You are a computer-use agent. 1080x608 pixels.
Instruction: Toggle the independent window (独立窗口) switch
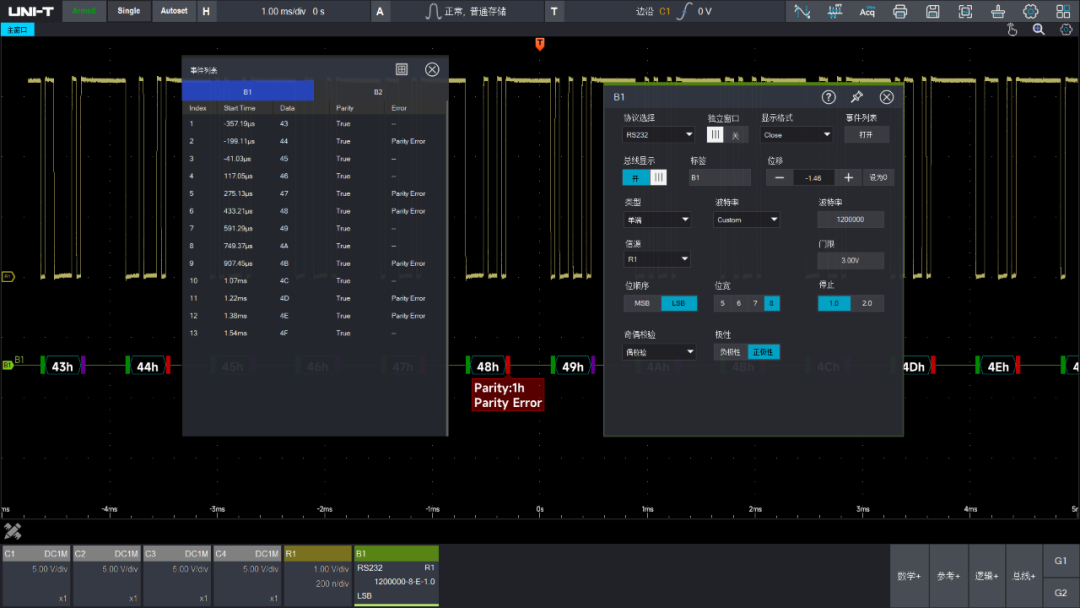(725, 135)
